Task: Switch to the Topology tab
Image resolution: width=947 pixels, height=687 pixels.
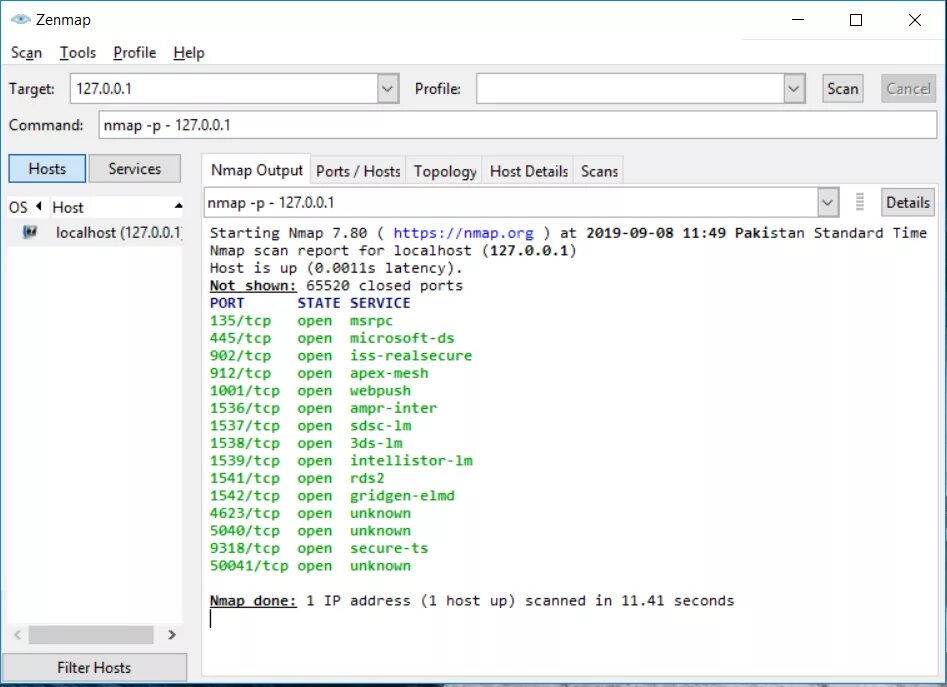Action: (445, 171)
